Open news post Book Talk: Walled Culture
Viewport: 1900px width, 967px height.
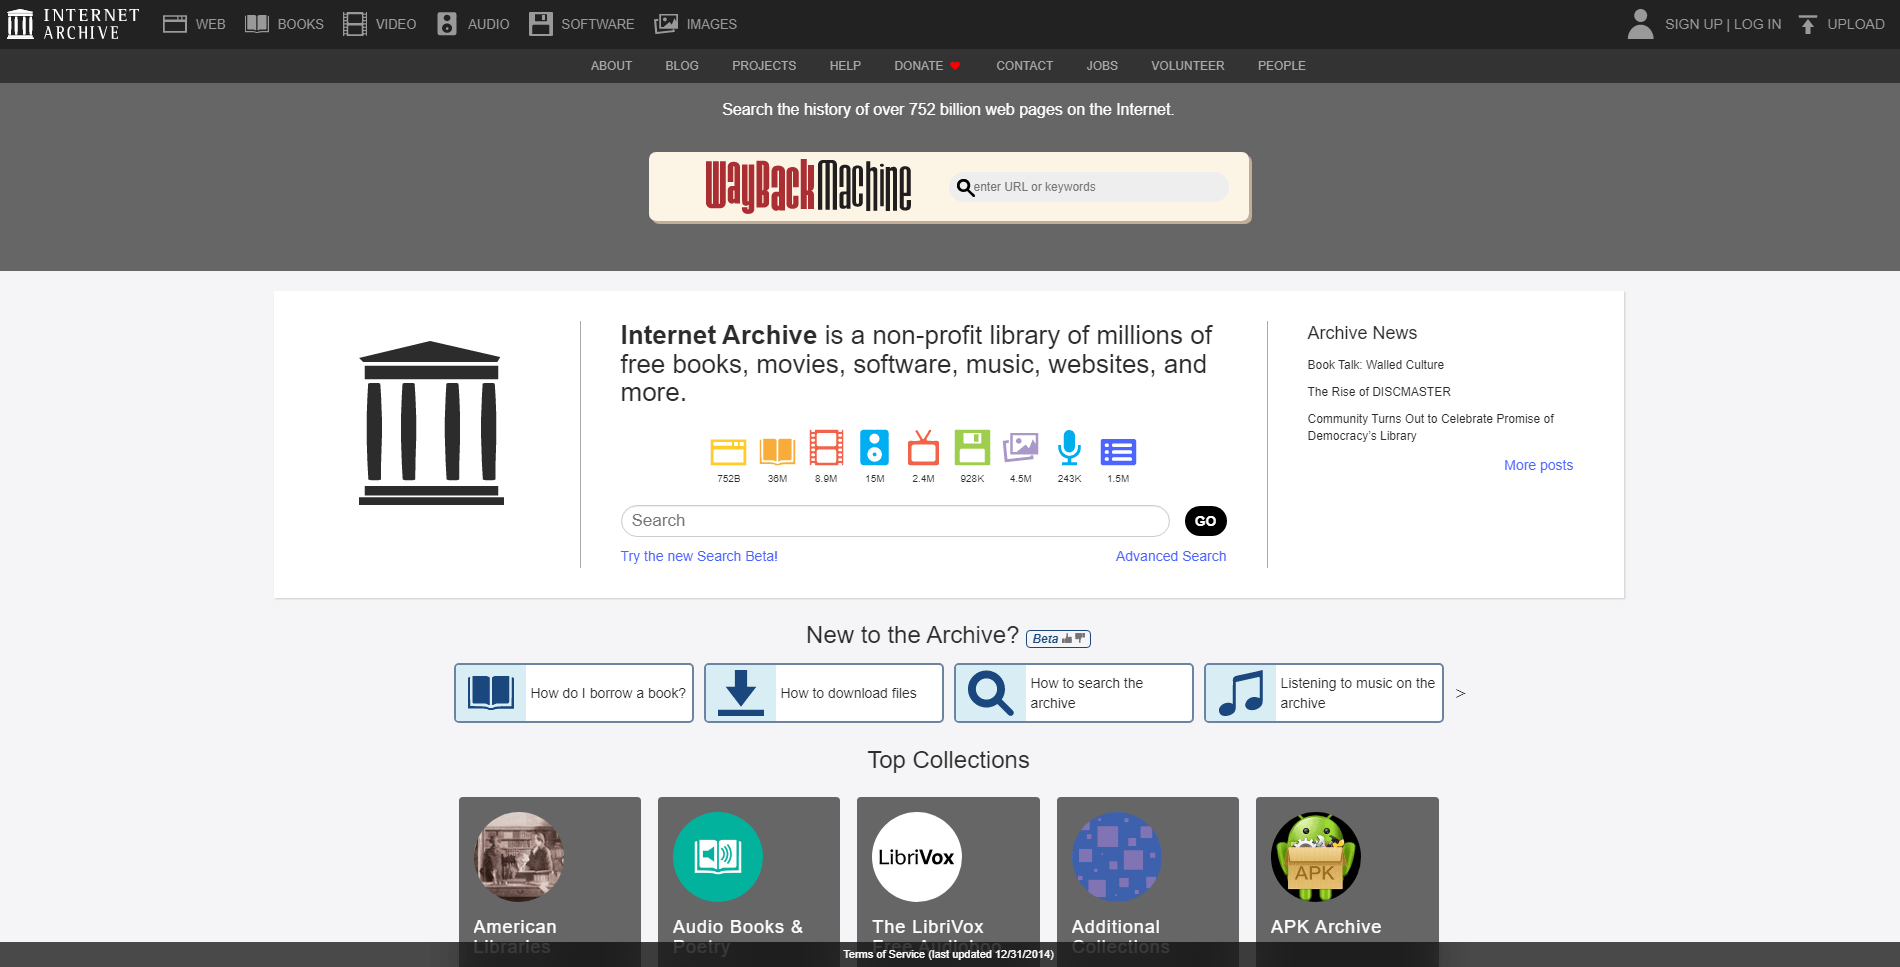click(x=1375, y=365)
